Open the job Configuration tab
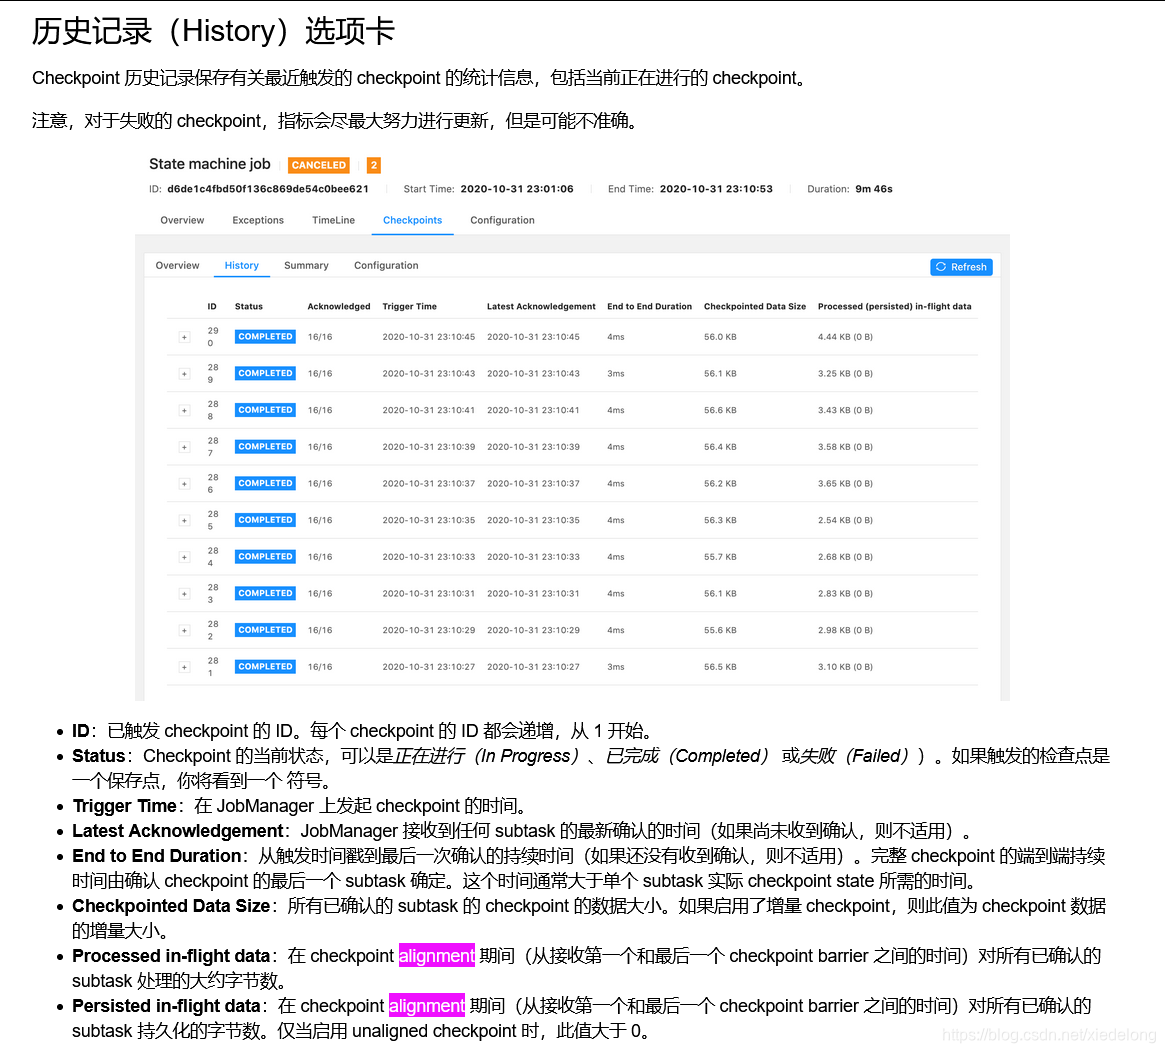Image resolution: width=1165 pixels, height=1053 pixels. click(x=502, y=220)
